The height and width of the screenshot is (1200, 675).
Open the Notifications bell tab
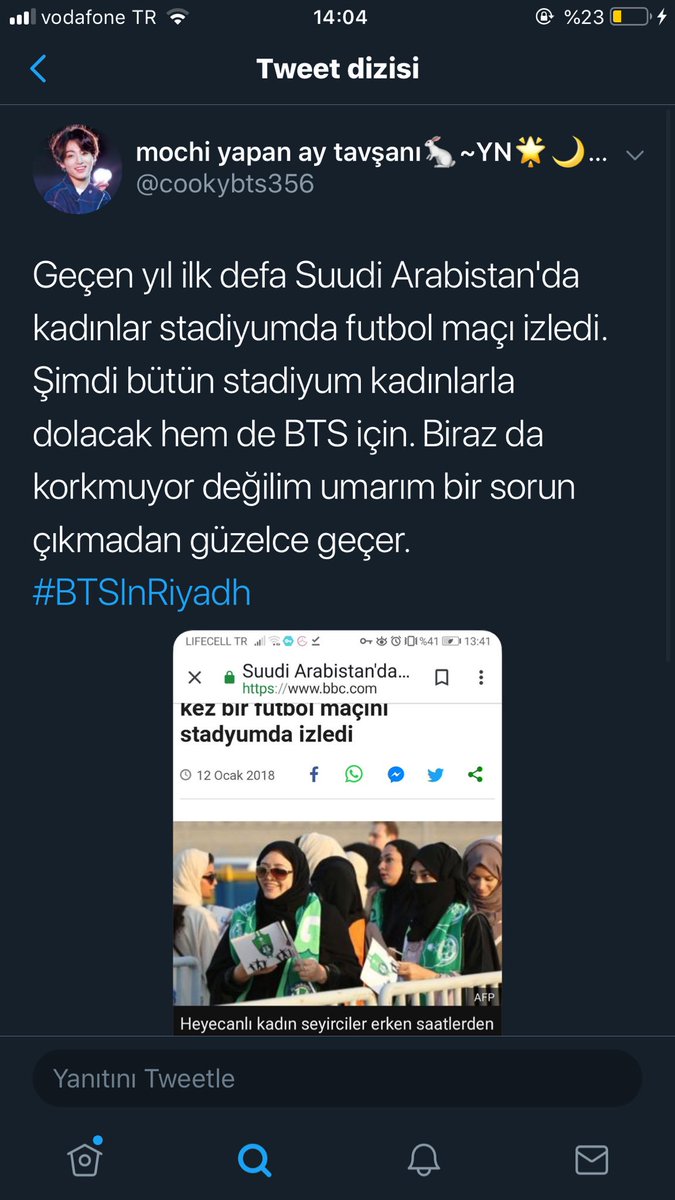tap(424, 1159)
